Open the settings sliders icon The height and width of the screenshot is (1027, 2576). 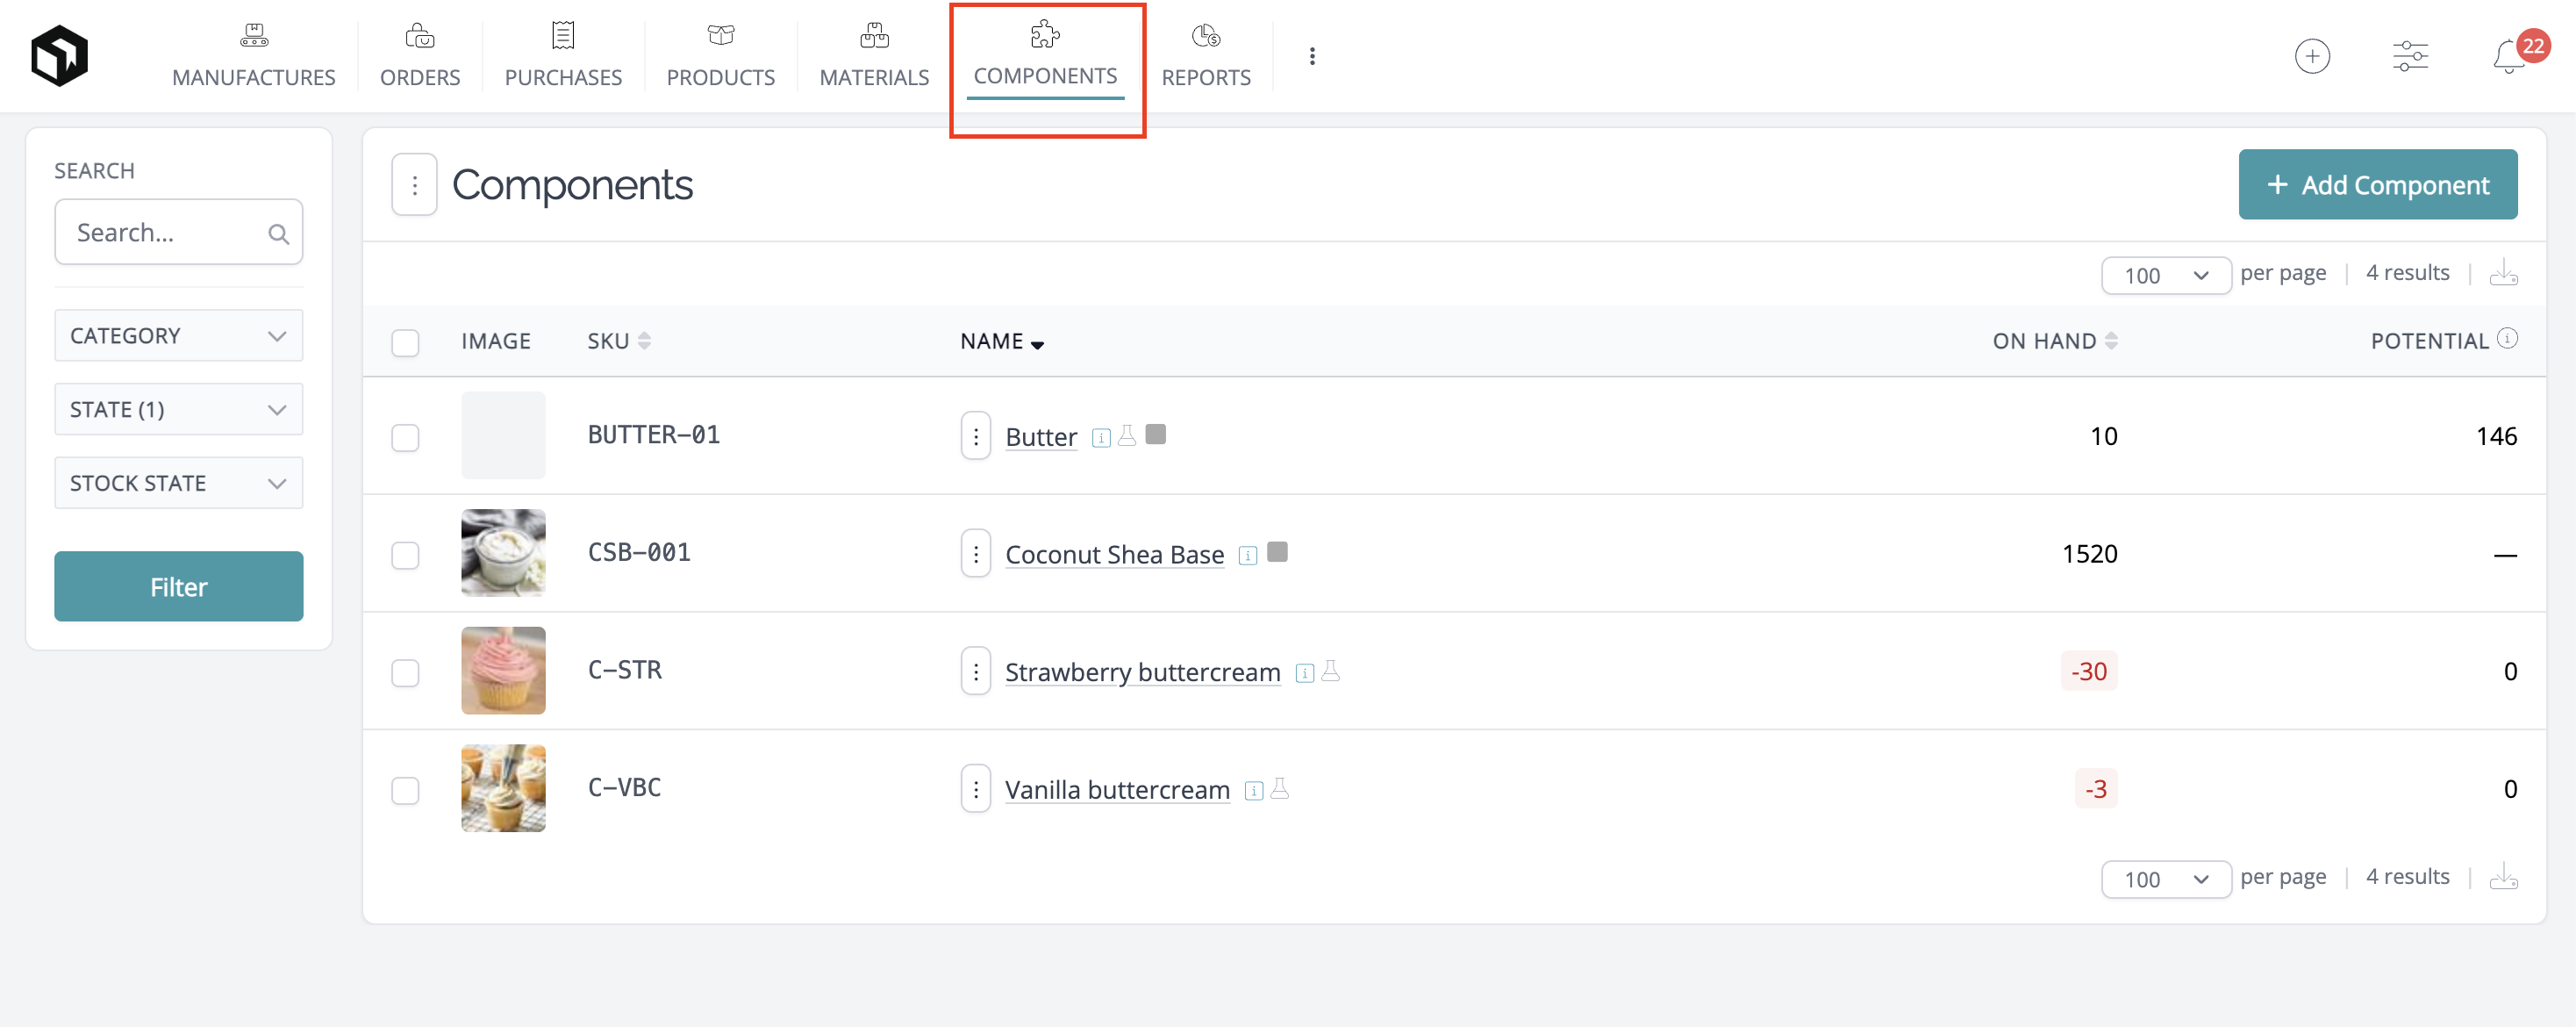(2410, 56)
